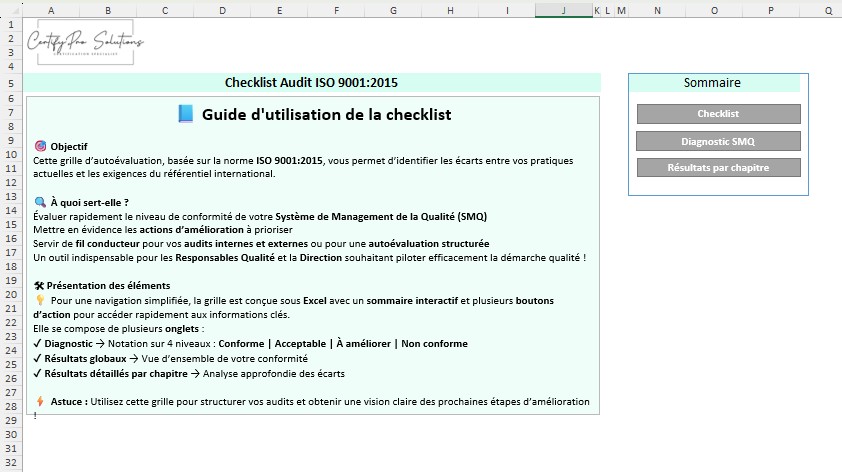The width and height of the screenshot is (842, 472).
Task: Click the line Mettre en évidence les actions
Action: 163,230
